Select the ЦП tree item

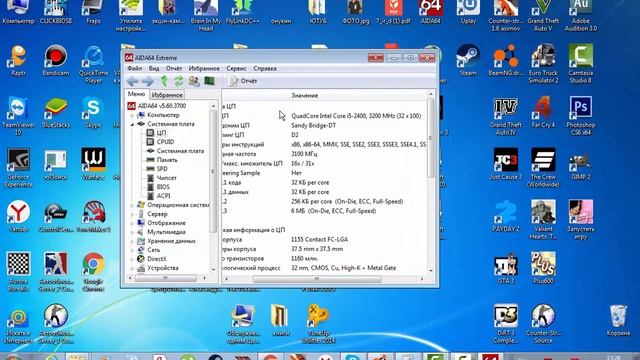click(157, 133)
